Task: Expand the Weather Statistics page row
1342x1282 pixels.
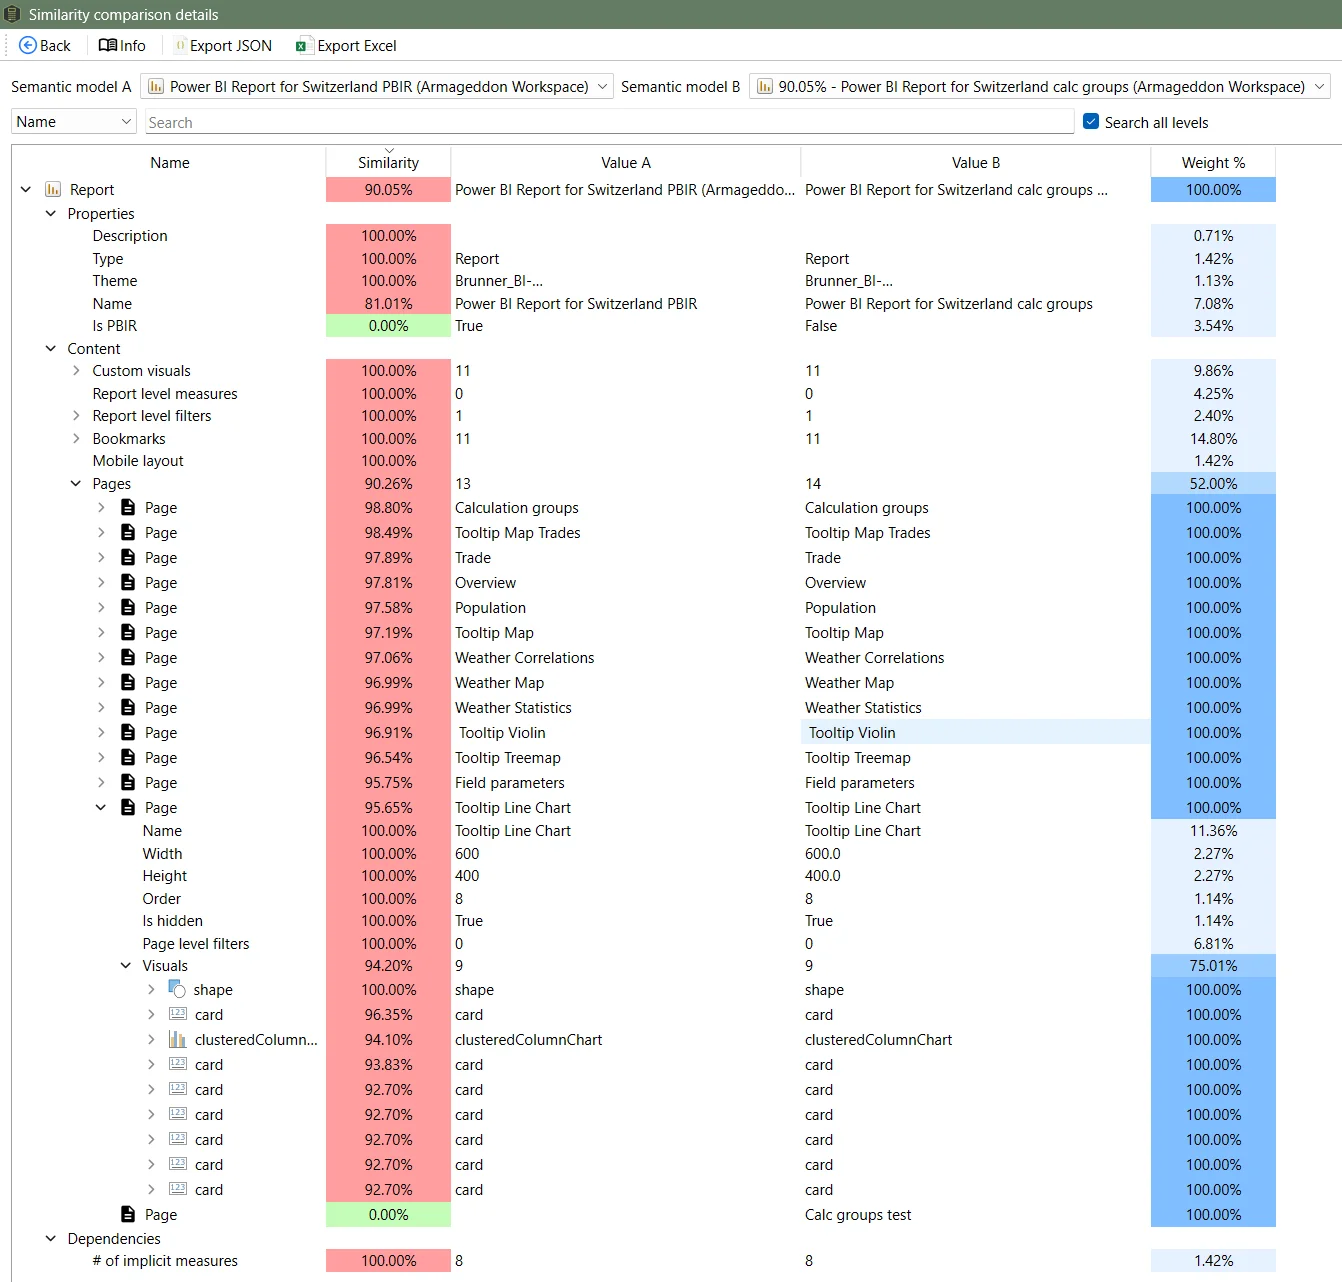Action: [101, 707]
